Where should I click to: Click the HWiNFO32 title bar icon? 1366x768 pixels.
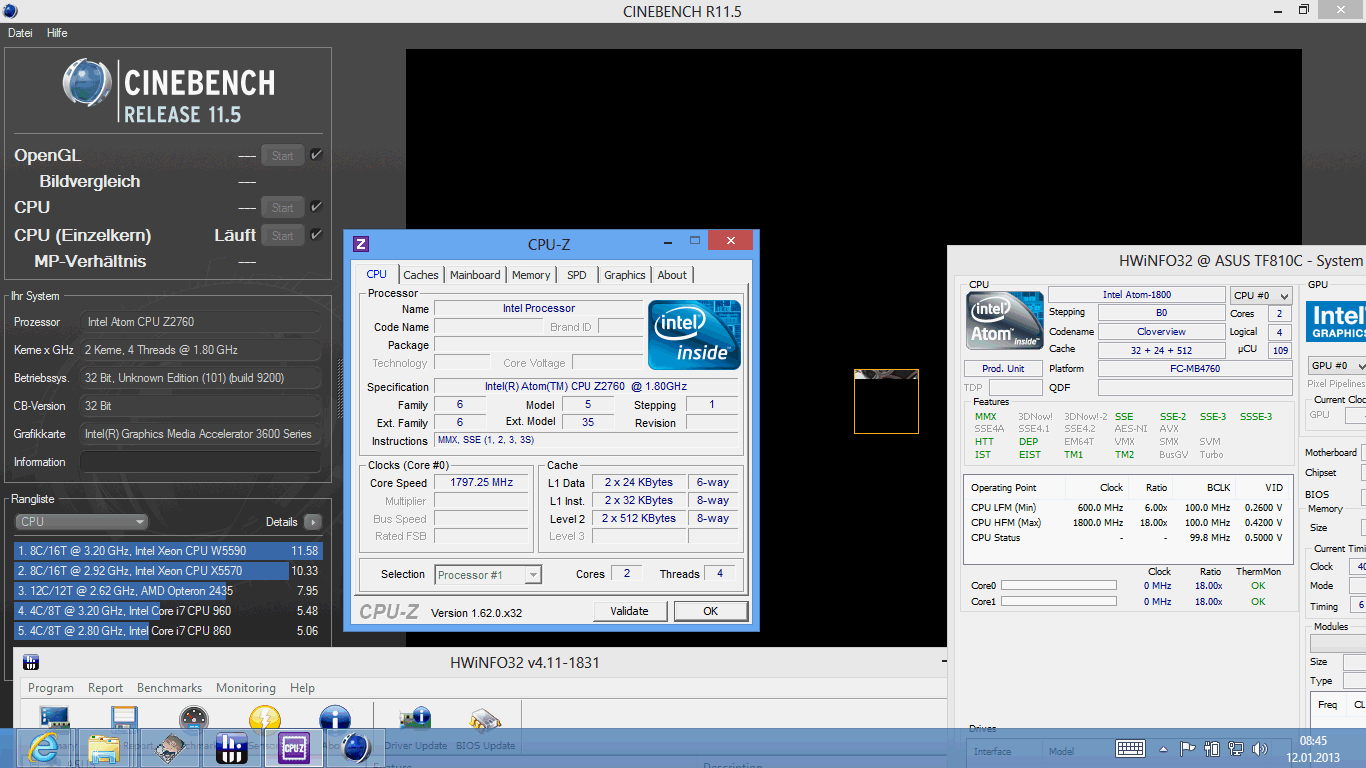(31, 663)
